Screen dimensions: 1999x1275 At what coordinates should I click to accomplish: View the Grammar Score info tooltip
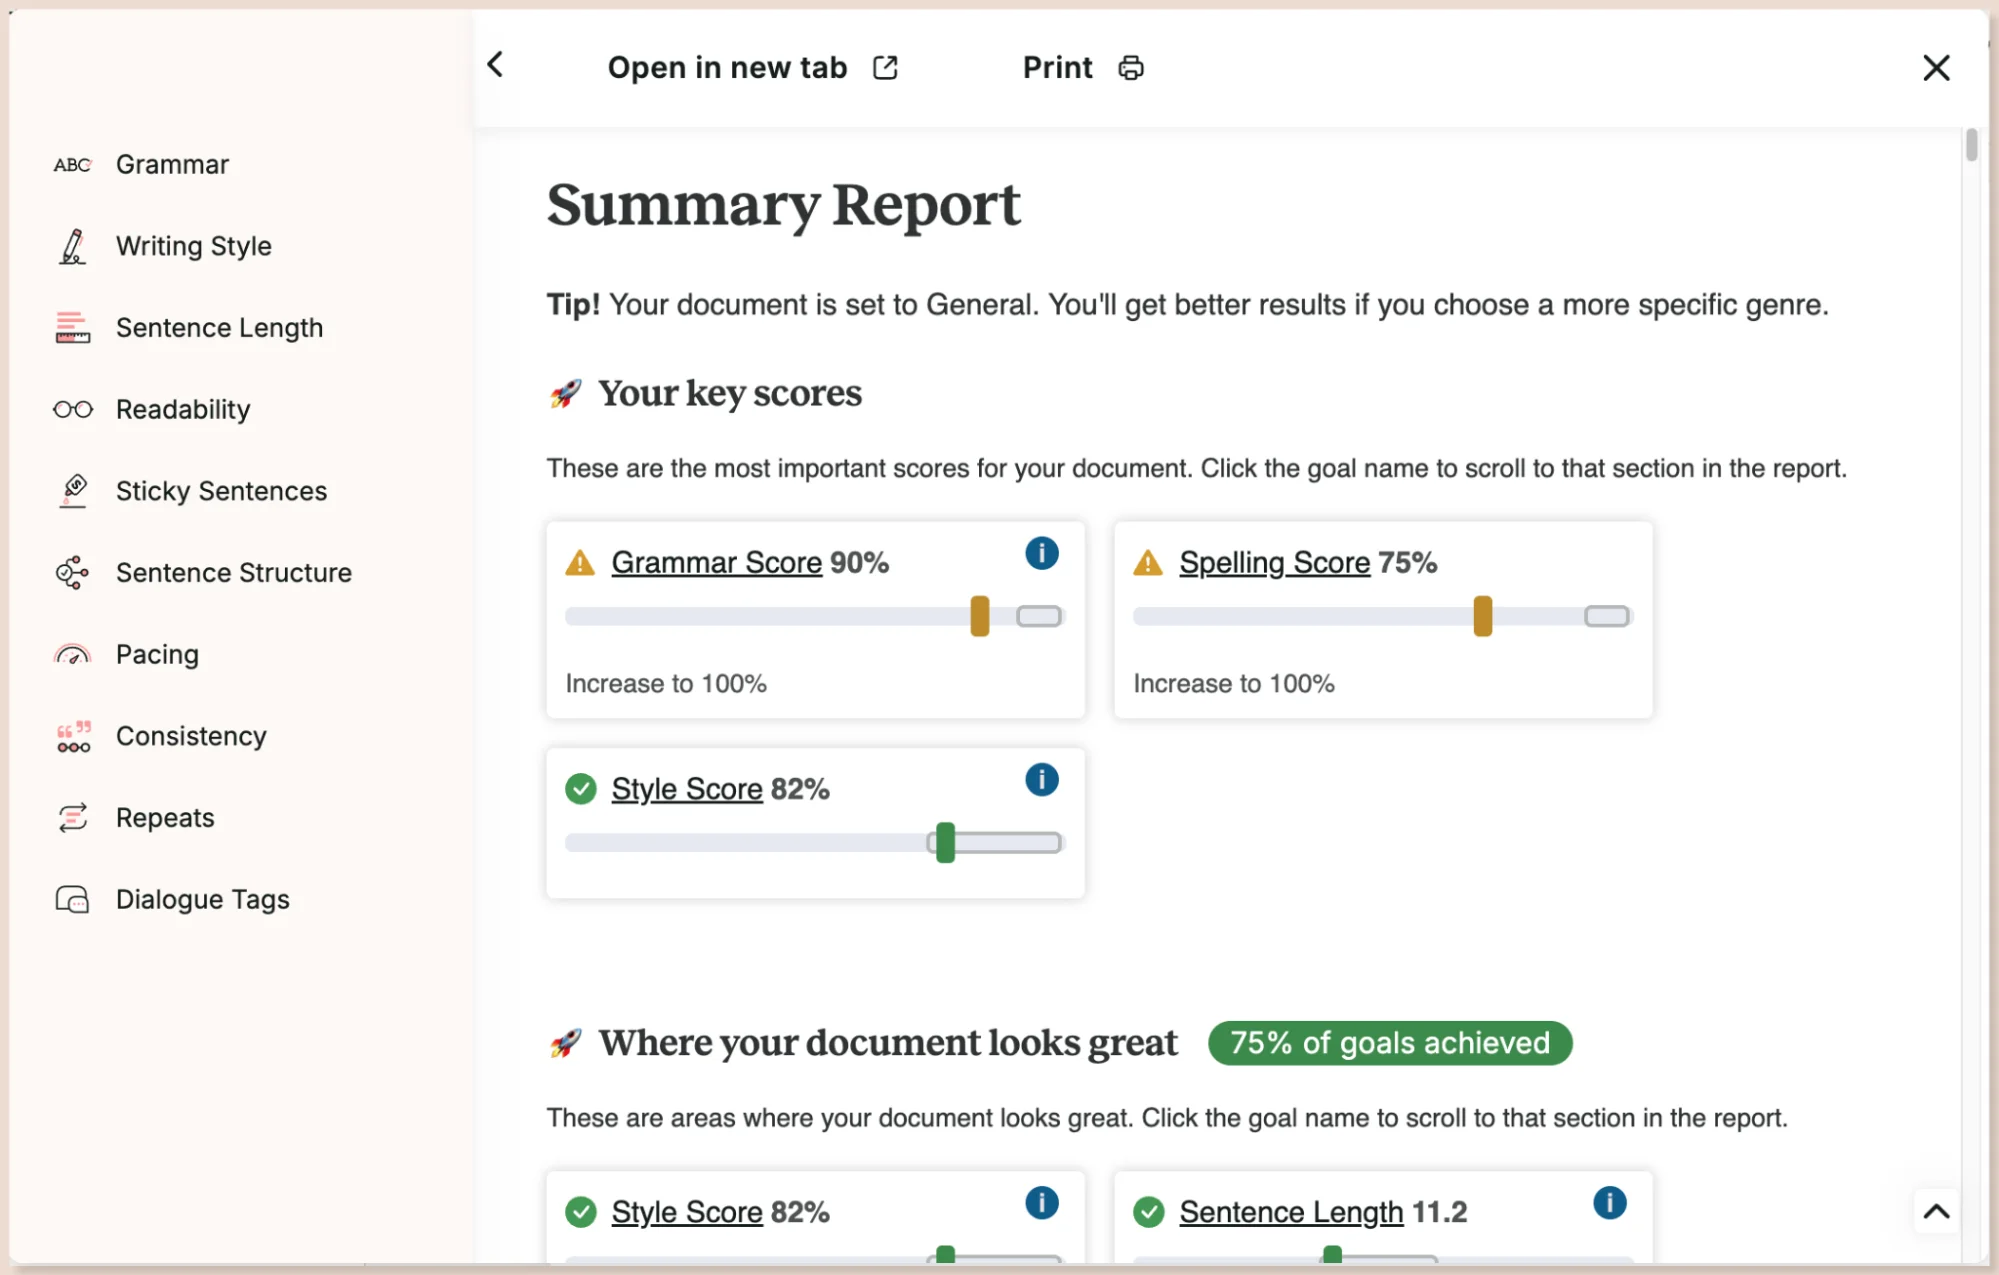click(1041, 553)
